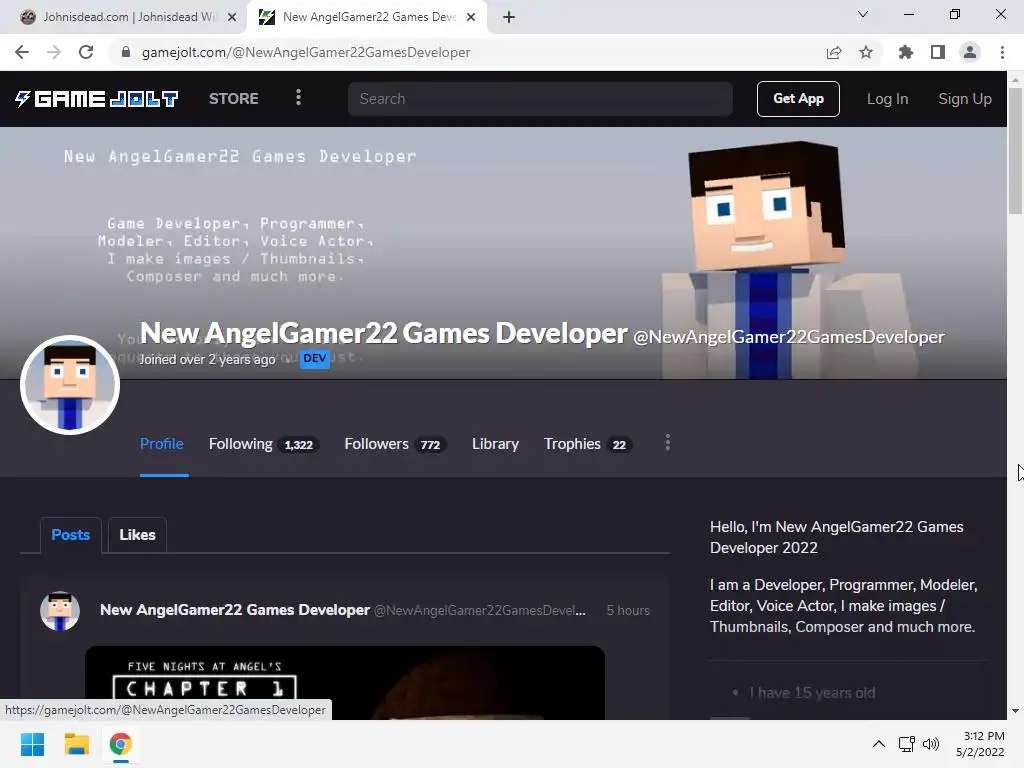Screen dimensions: 1024x768
Task: Click the browser address bar URL
Action: pos(306,52)
